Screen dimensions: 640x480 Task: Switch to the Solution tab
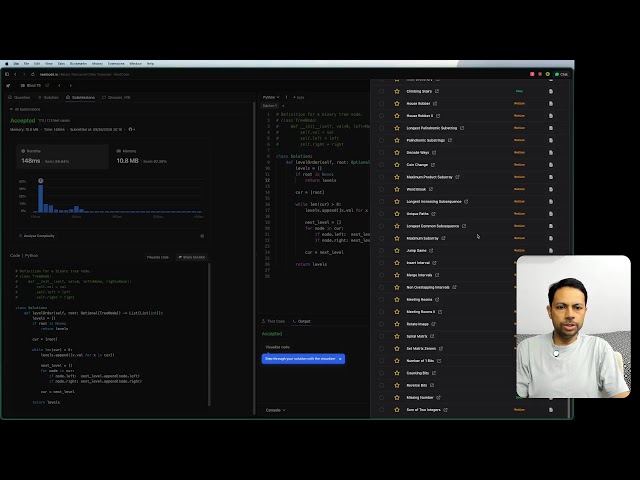[x=48, y=98]
